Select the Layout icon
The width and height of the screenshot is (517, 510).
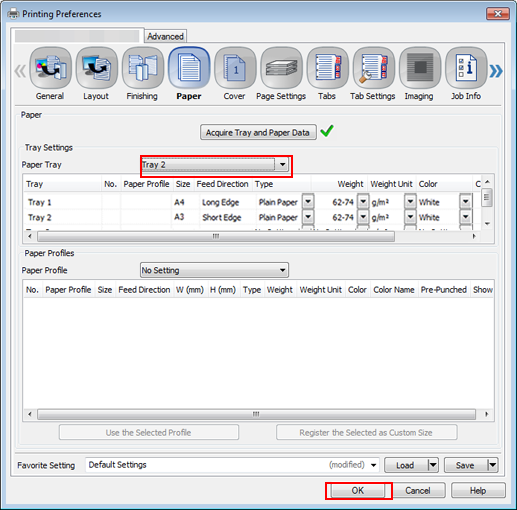point(97,68)
